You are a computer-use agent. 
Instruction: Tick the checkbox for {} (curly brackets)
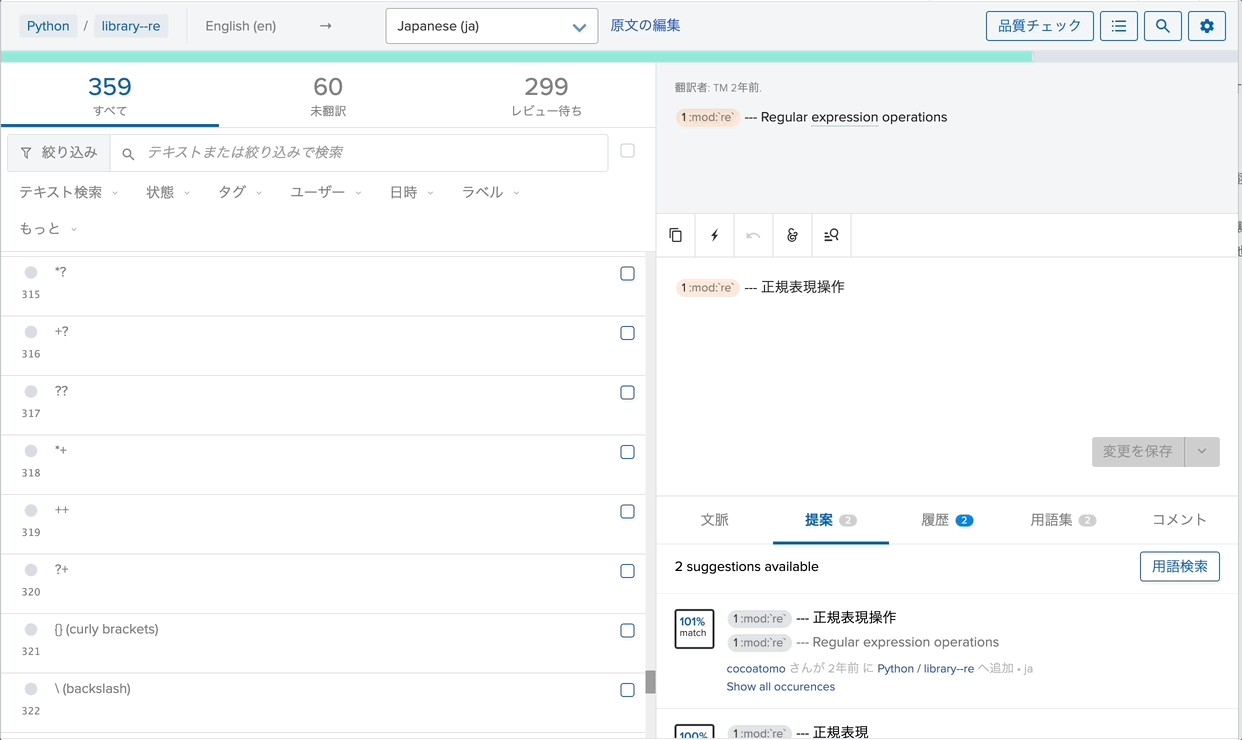pos(627,631)
